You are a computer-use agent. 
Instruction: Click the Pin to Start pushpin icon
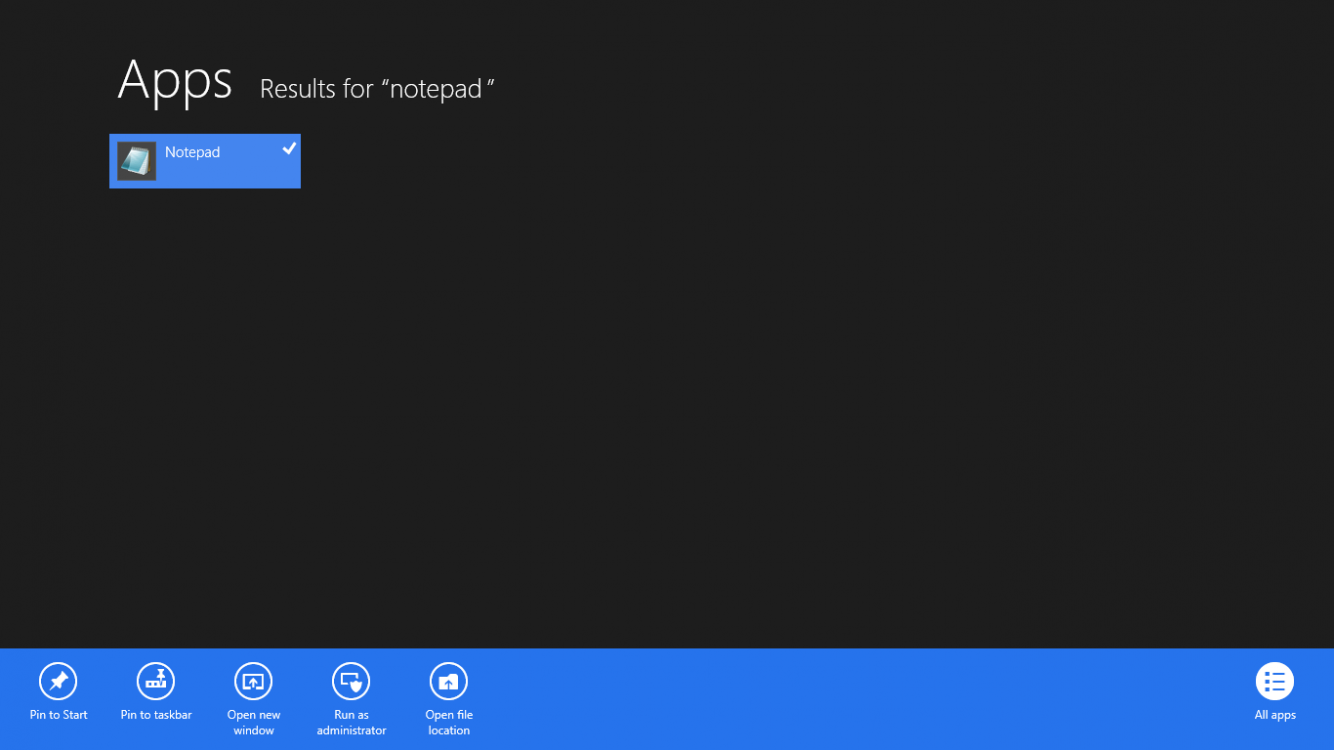click(58, 681)
